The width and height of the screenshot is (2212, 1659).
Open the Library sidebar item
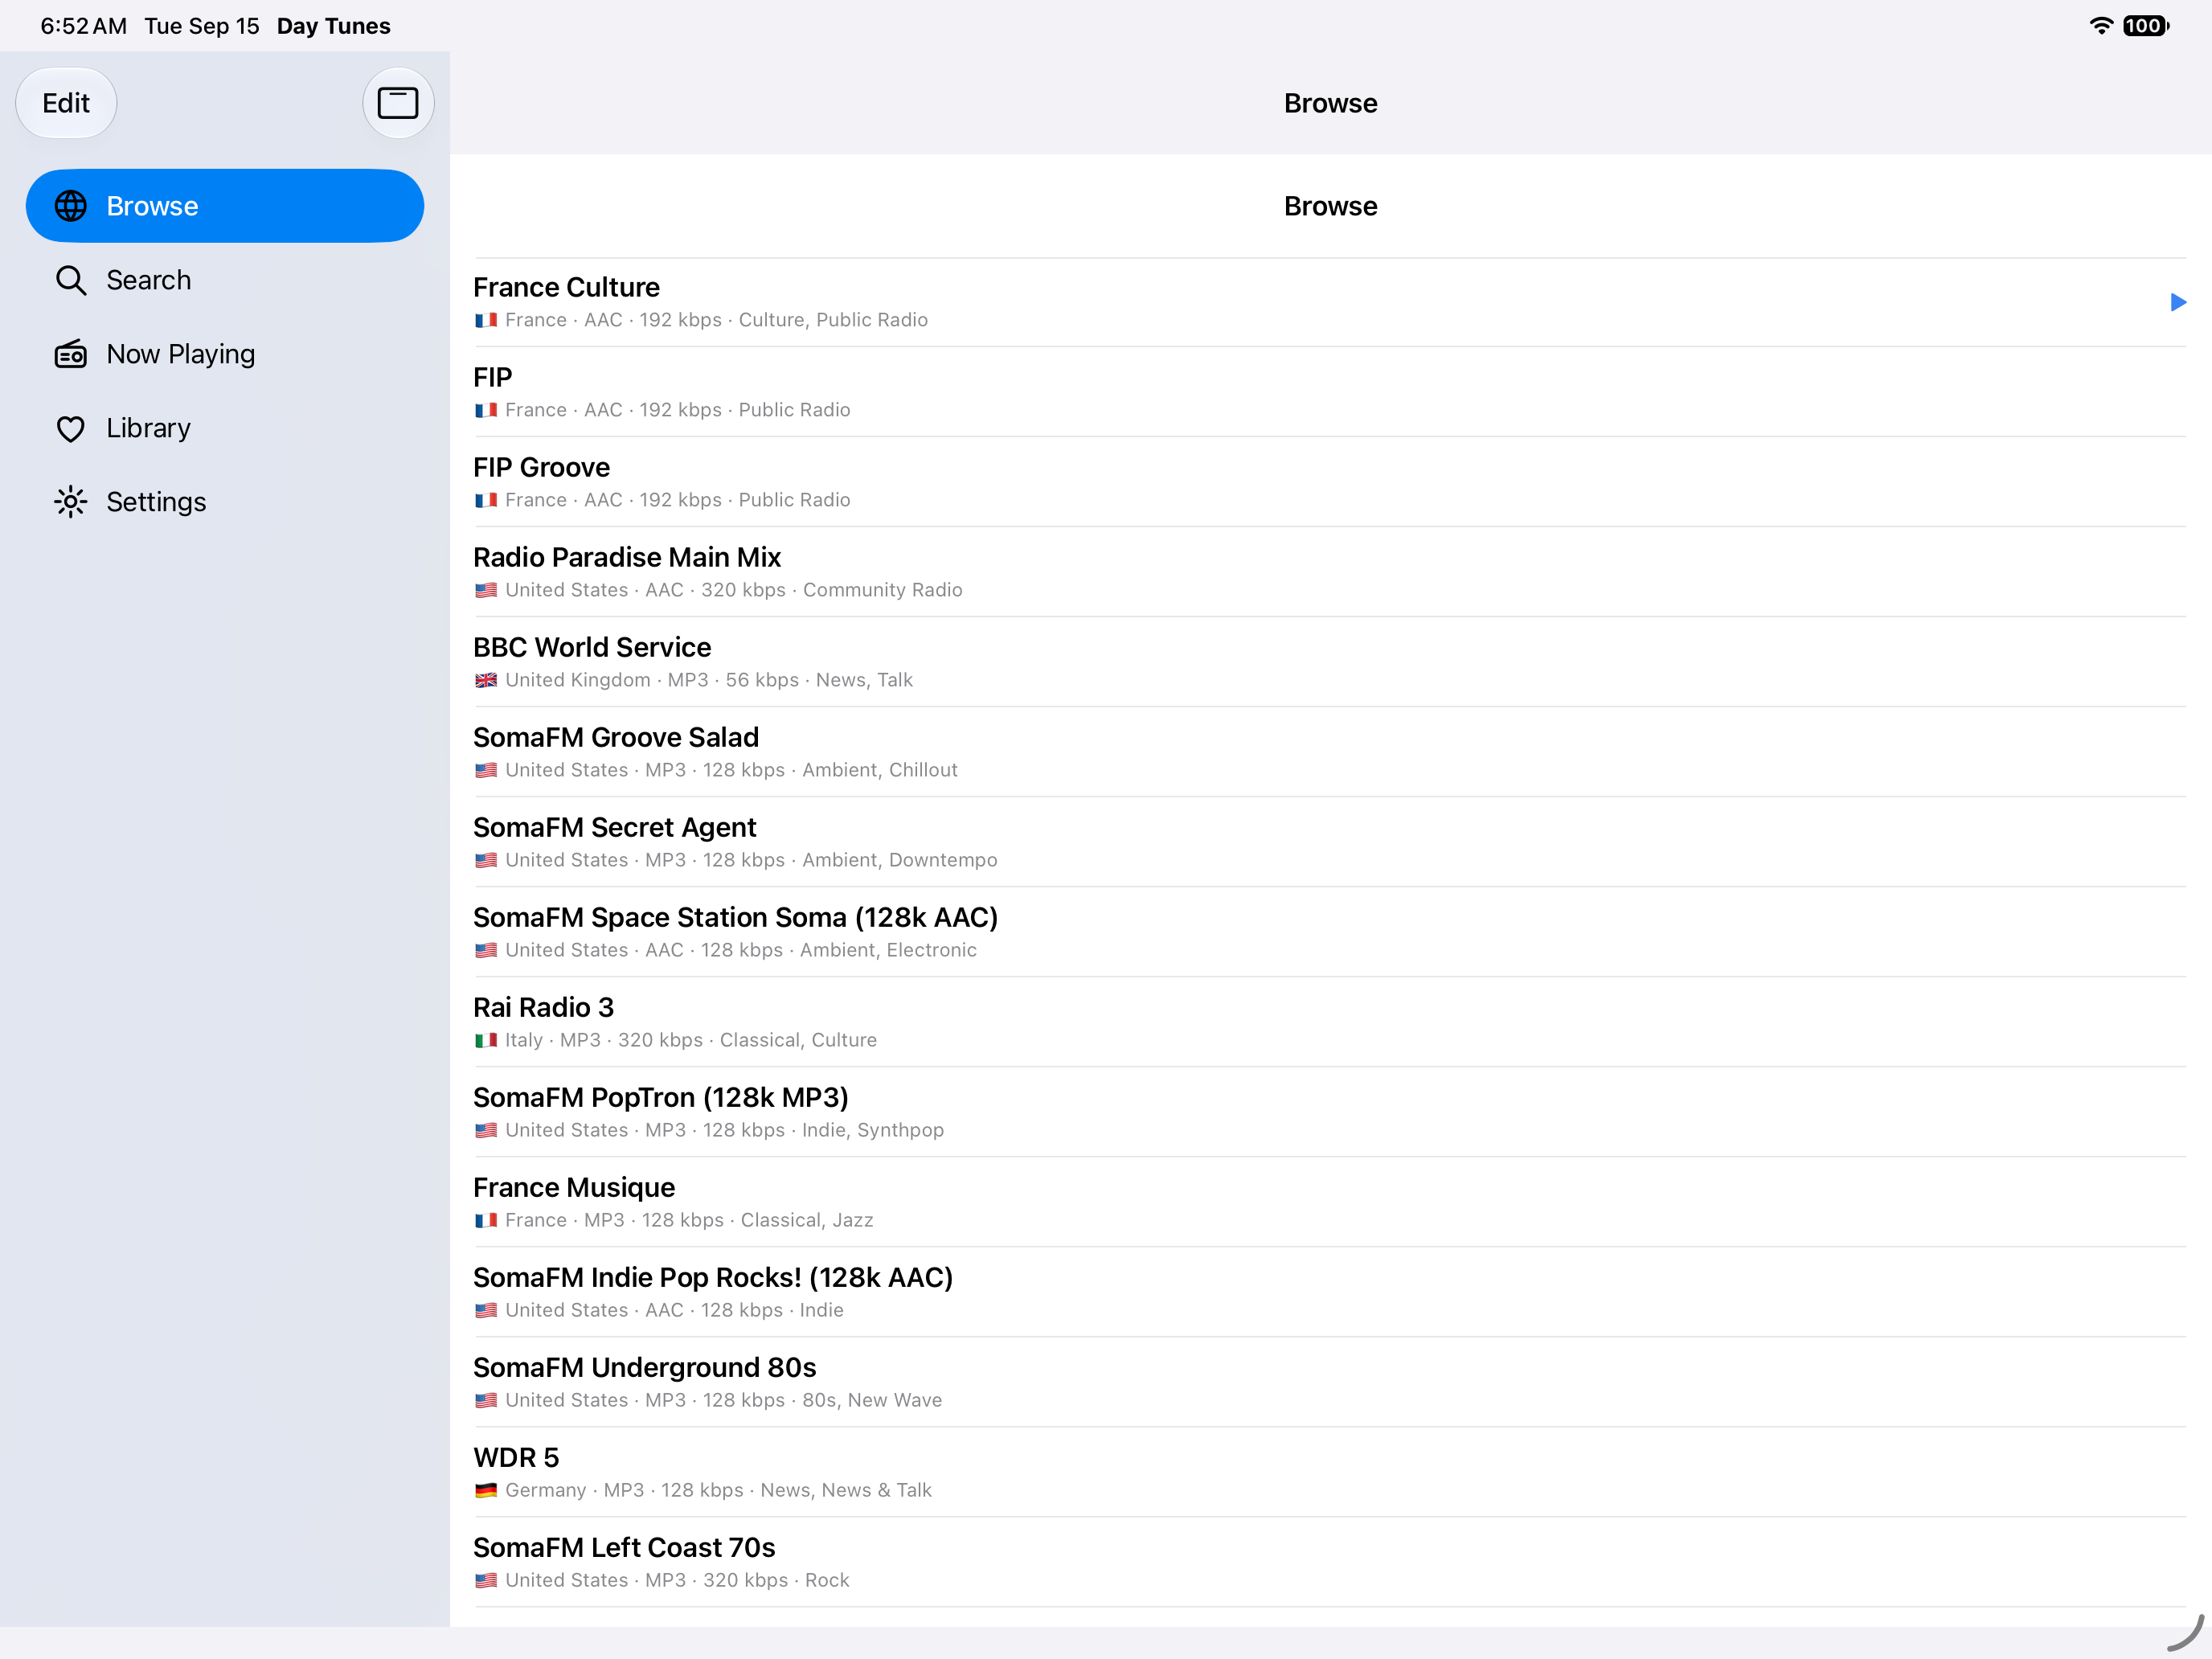click(x=225, y=428)
